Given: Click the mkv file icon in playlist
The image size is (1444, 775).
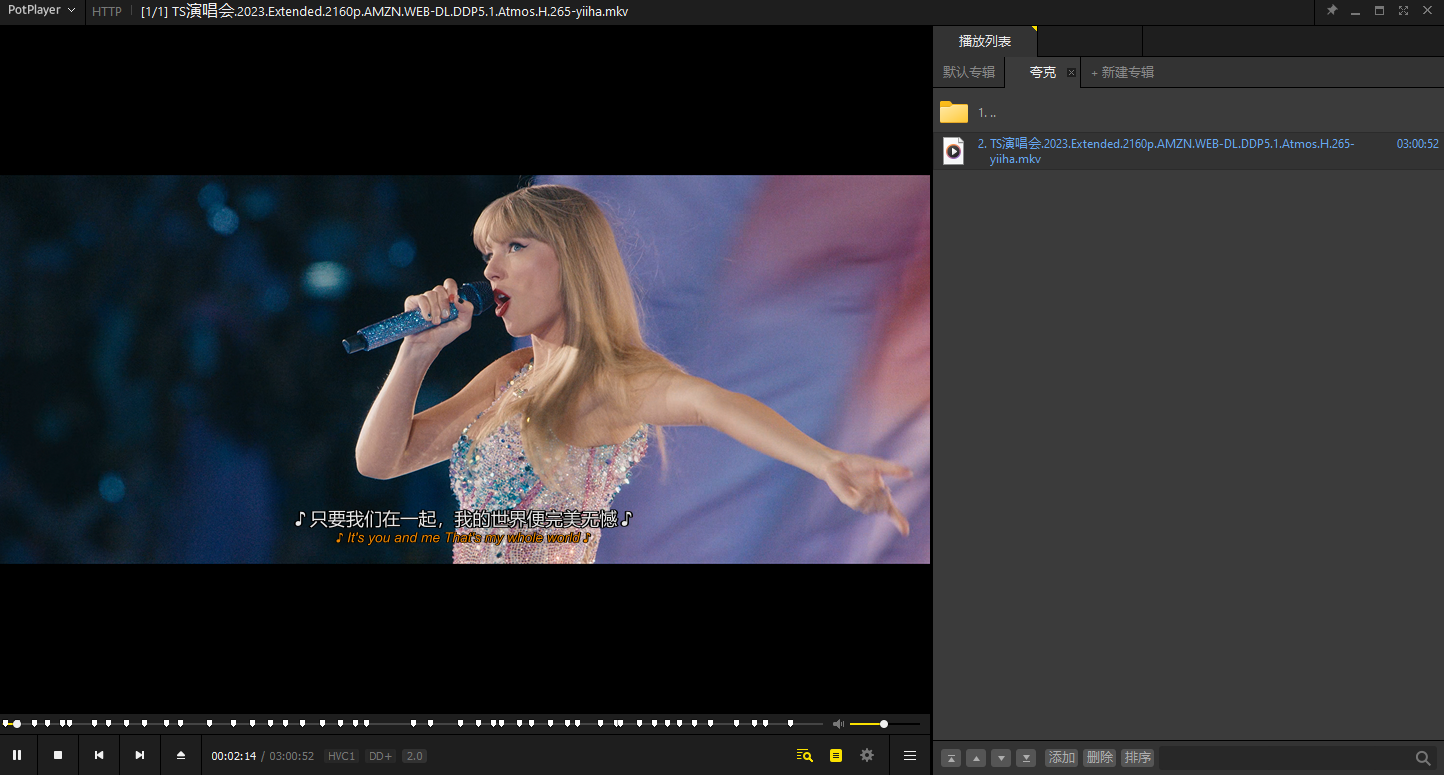Looking at the screenshot, I should click(x=954, y=151).
